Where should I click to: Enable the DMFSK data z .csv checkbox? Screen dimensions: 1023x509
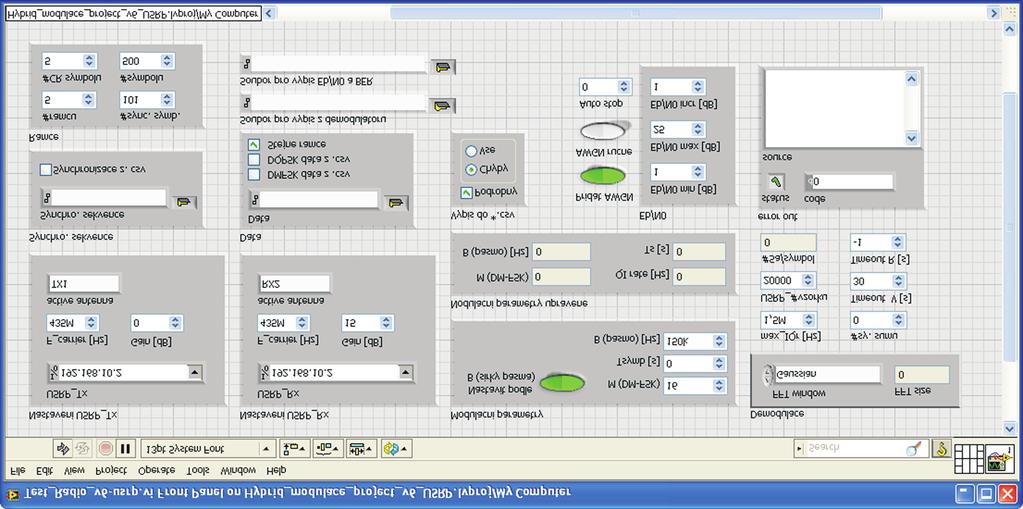pos(254,175)
